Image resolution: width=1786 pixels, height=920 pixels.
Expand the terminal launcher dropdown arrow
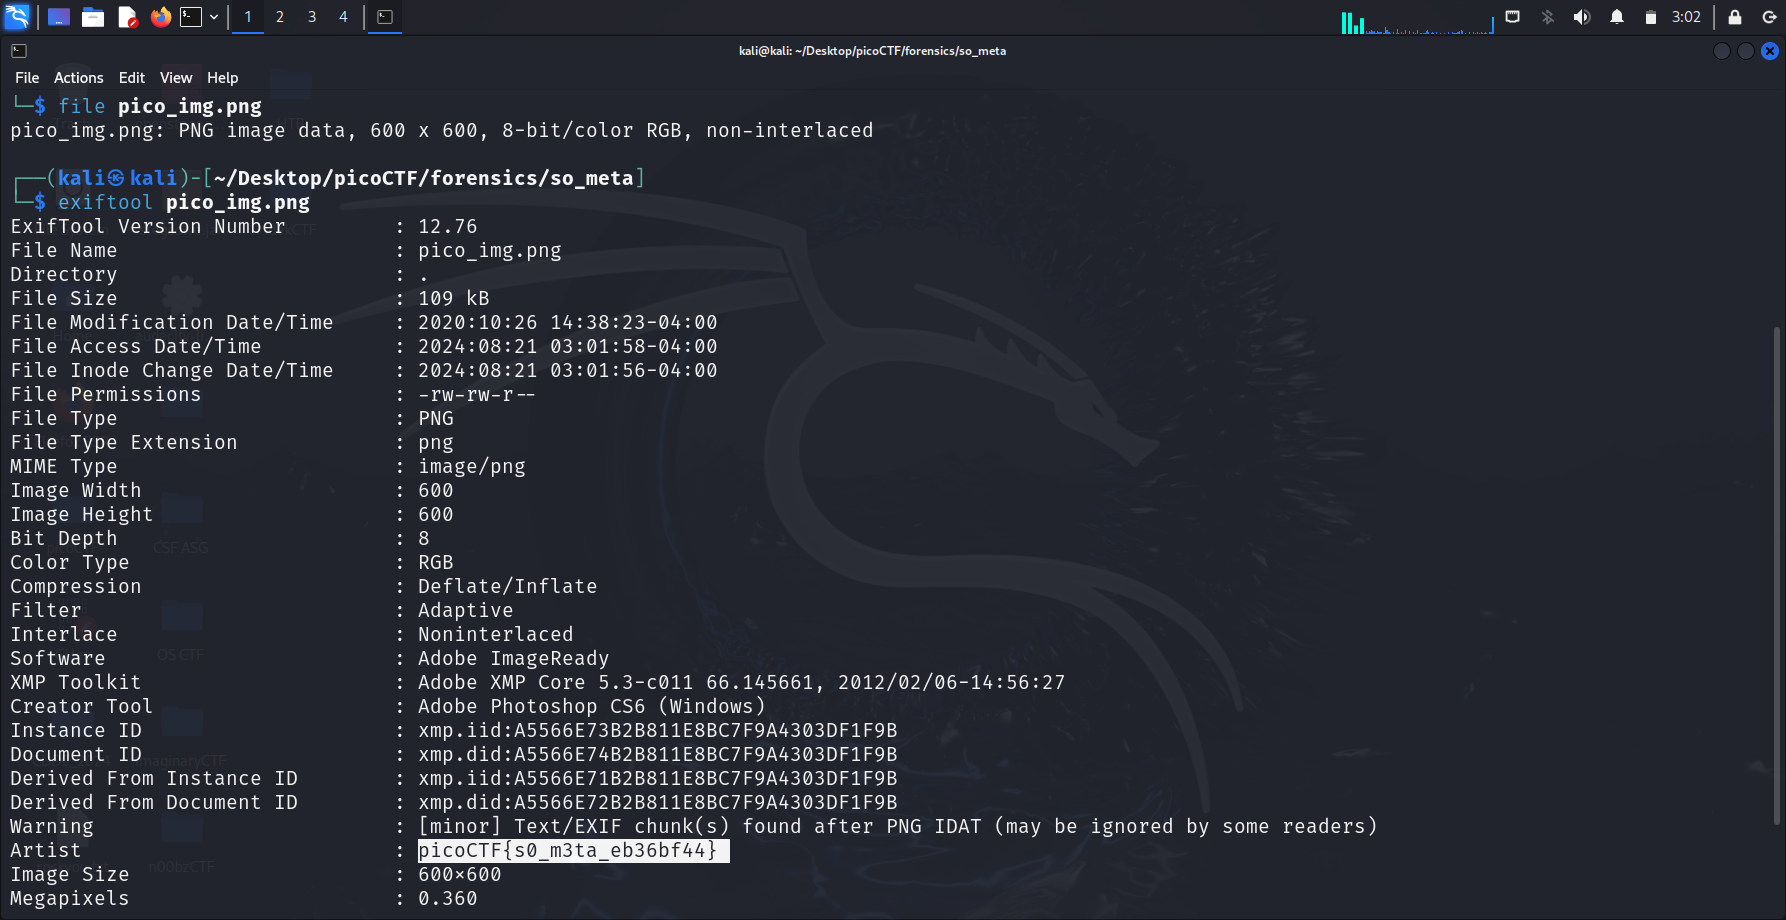click(x=214, y=17)
